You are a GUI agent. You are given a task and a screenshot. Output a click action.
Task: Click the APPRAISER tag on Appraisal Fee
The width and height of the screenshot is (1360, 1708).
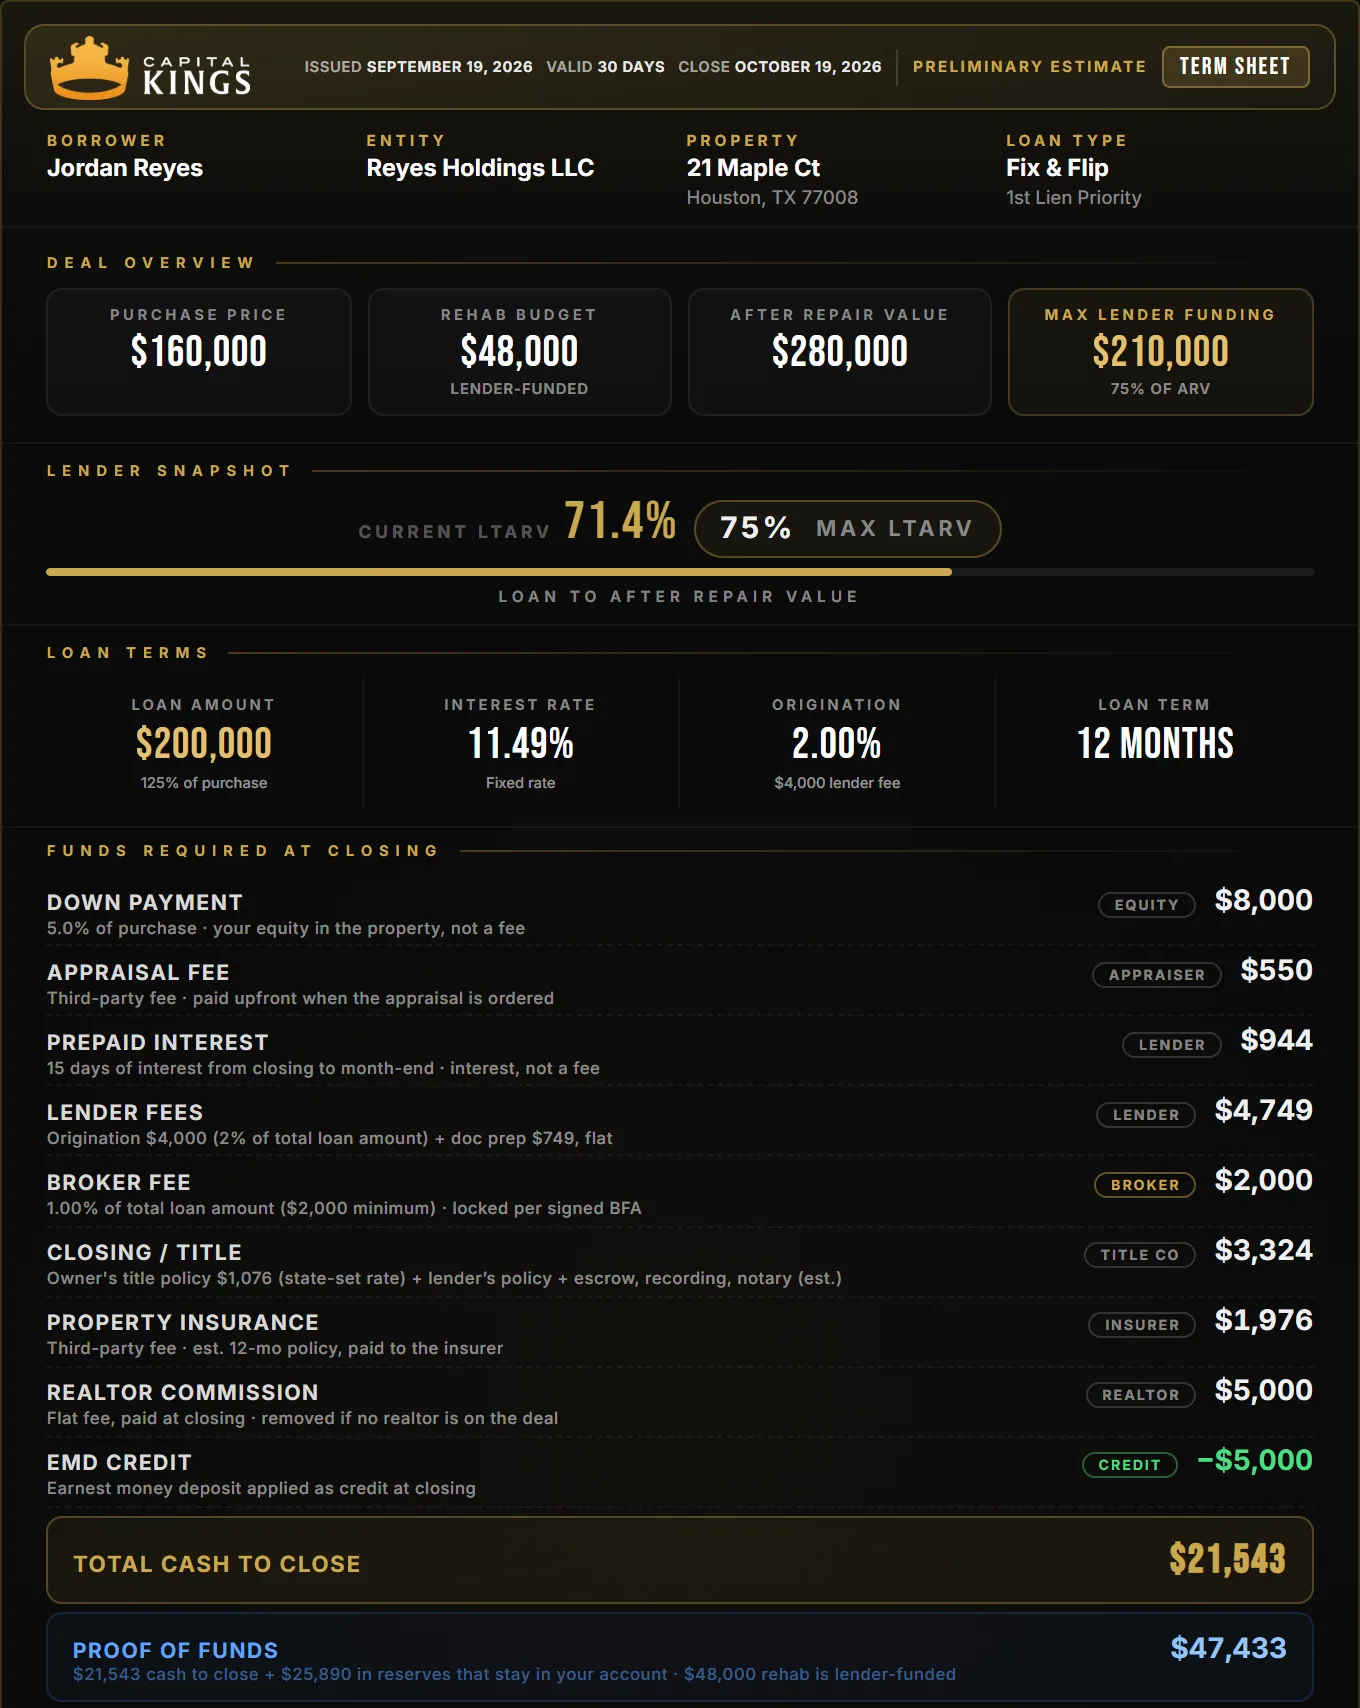tap(1157, 975)
